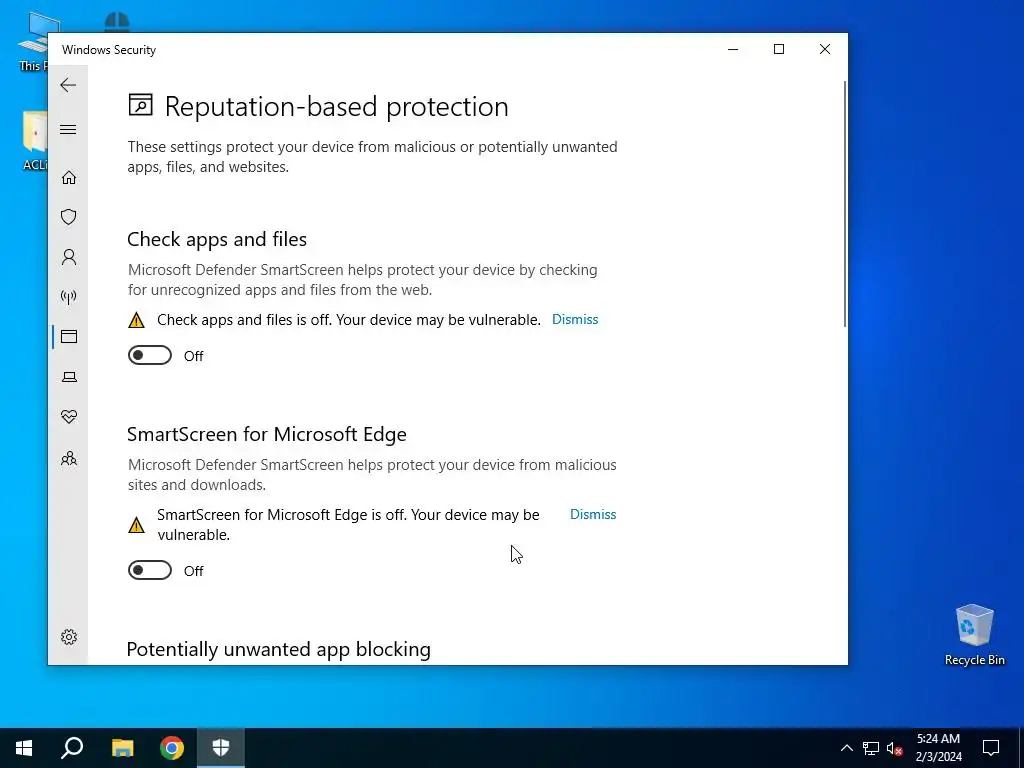The height and width of the screenshot is (768, 1024).
Task: Click the SmartScreen for Microsoft Edge heading
Action: point(266,434)
